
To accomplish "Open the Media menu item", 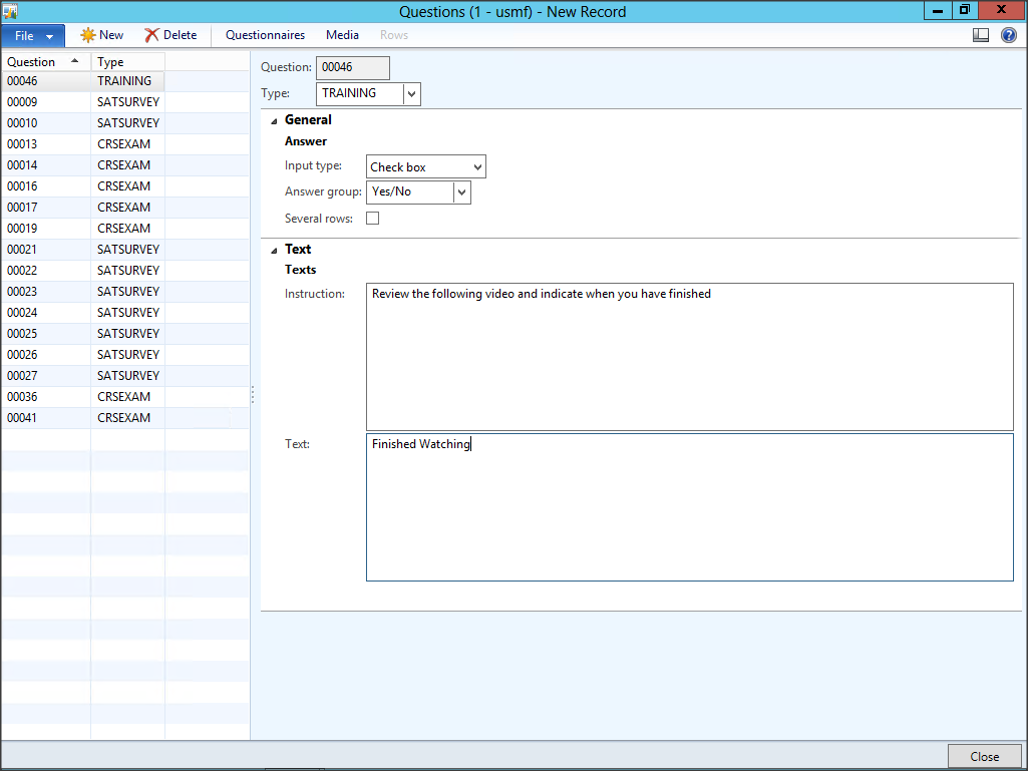I will tap(342, 35).
